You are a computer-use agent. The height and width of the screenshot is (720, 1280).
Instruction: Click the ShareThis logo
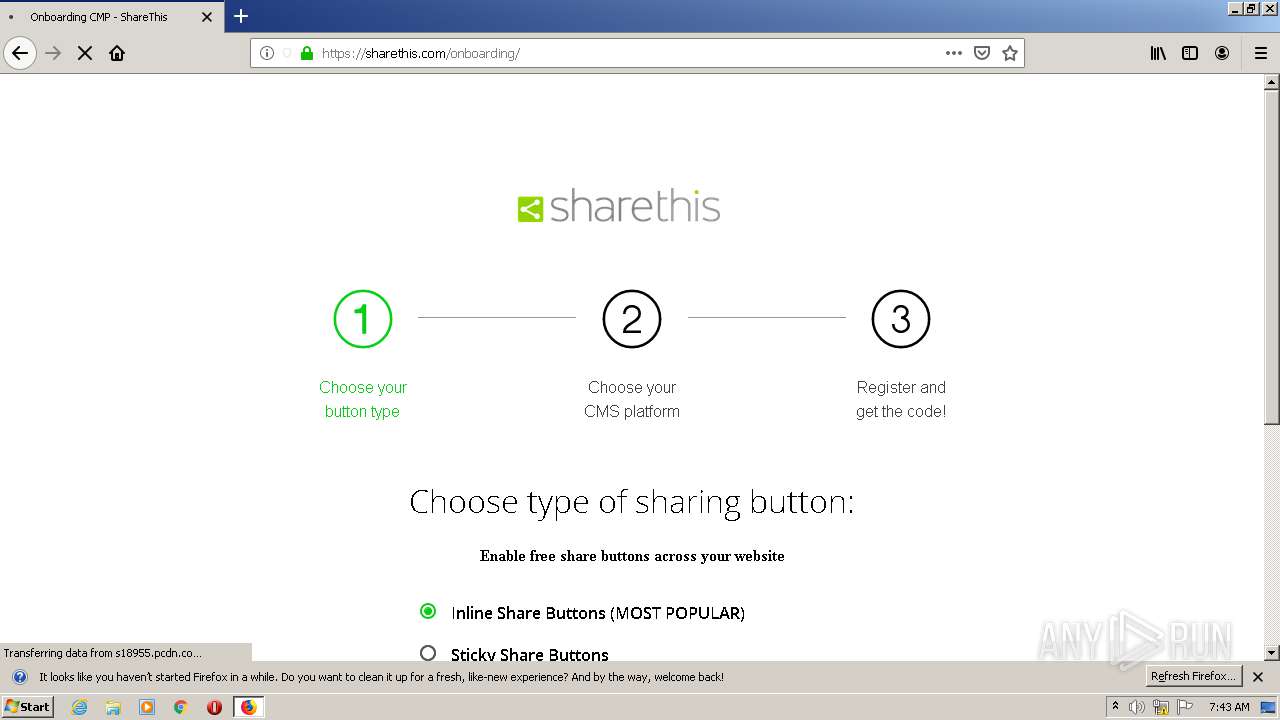point(619,207)
